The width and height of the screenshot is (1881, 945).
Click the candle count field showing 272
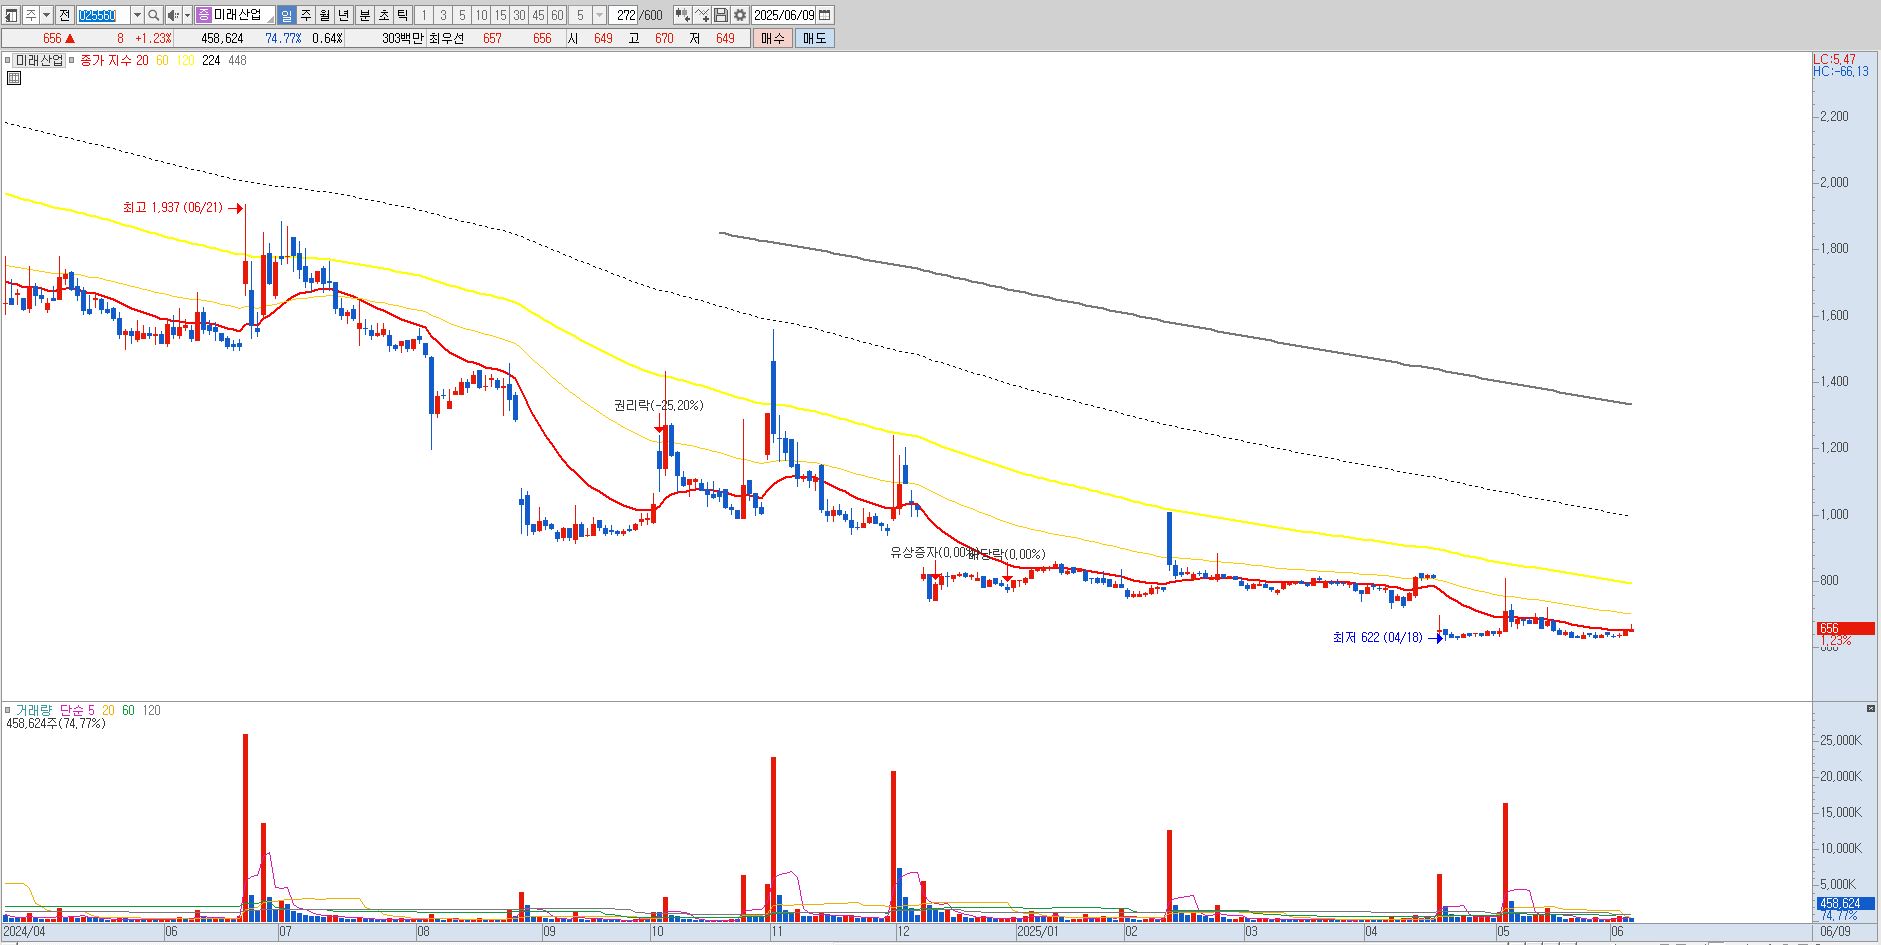pos(625,15)
